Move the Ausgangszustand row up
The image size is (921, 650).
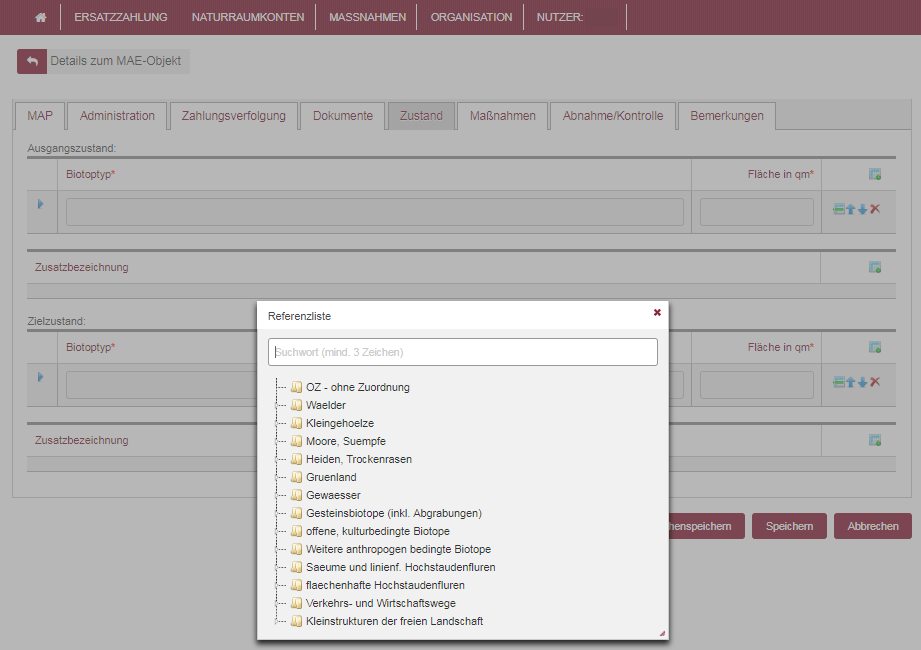(x=851, y=209)
